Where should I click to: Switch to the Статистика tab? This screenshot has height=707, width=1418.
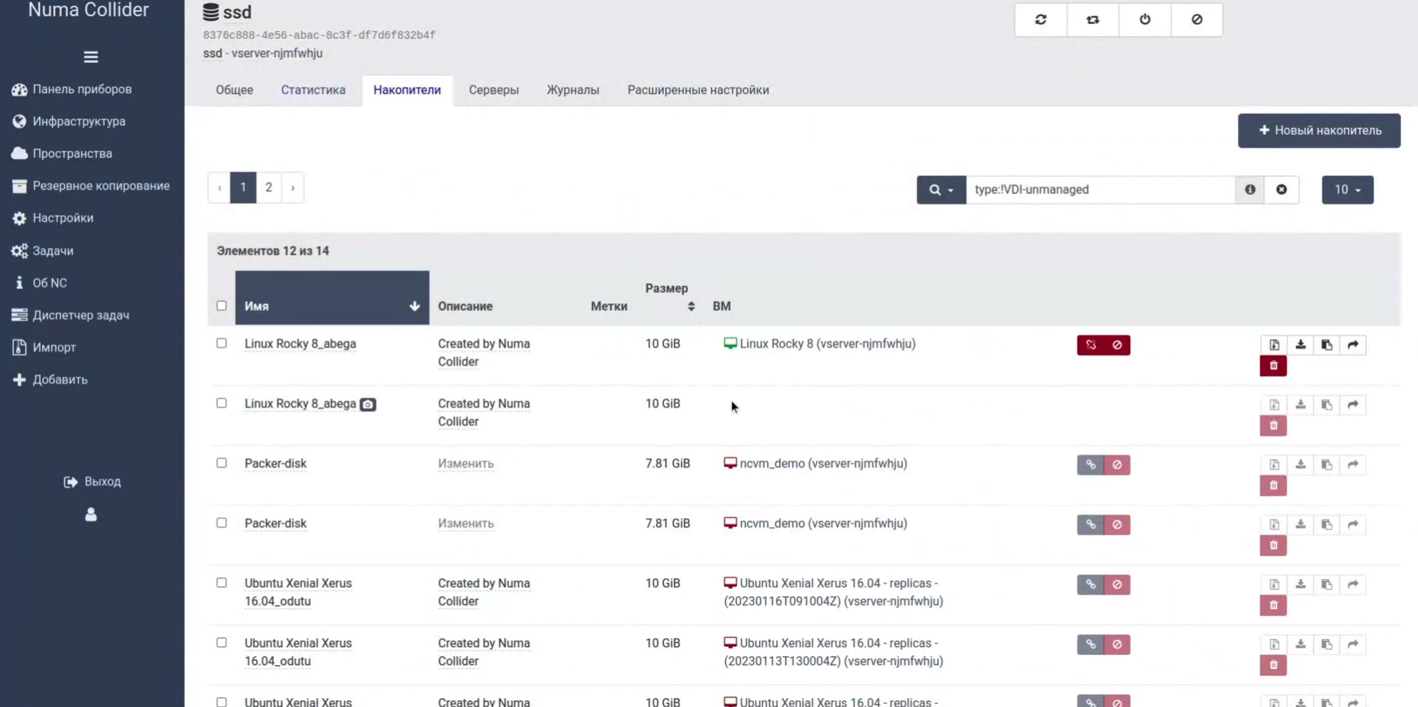click(313, 90)
